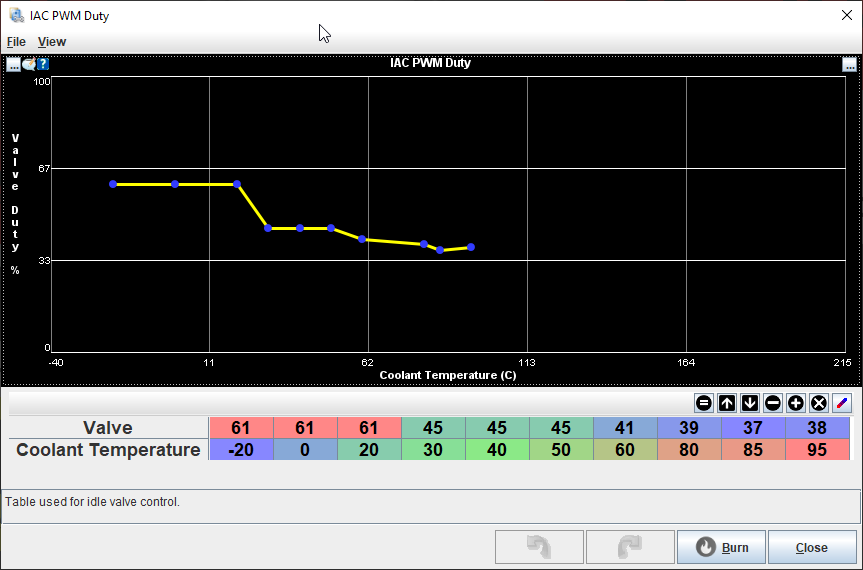Screen dimensions: 863x570
Task: Click the speech bubble note icon
Action: [29, 64]
